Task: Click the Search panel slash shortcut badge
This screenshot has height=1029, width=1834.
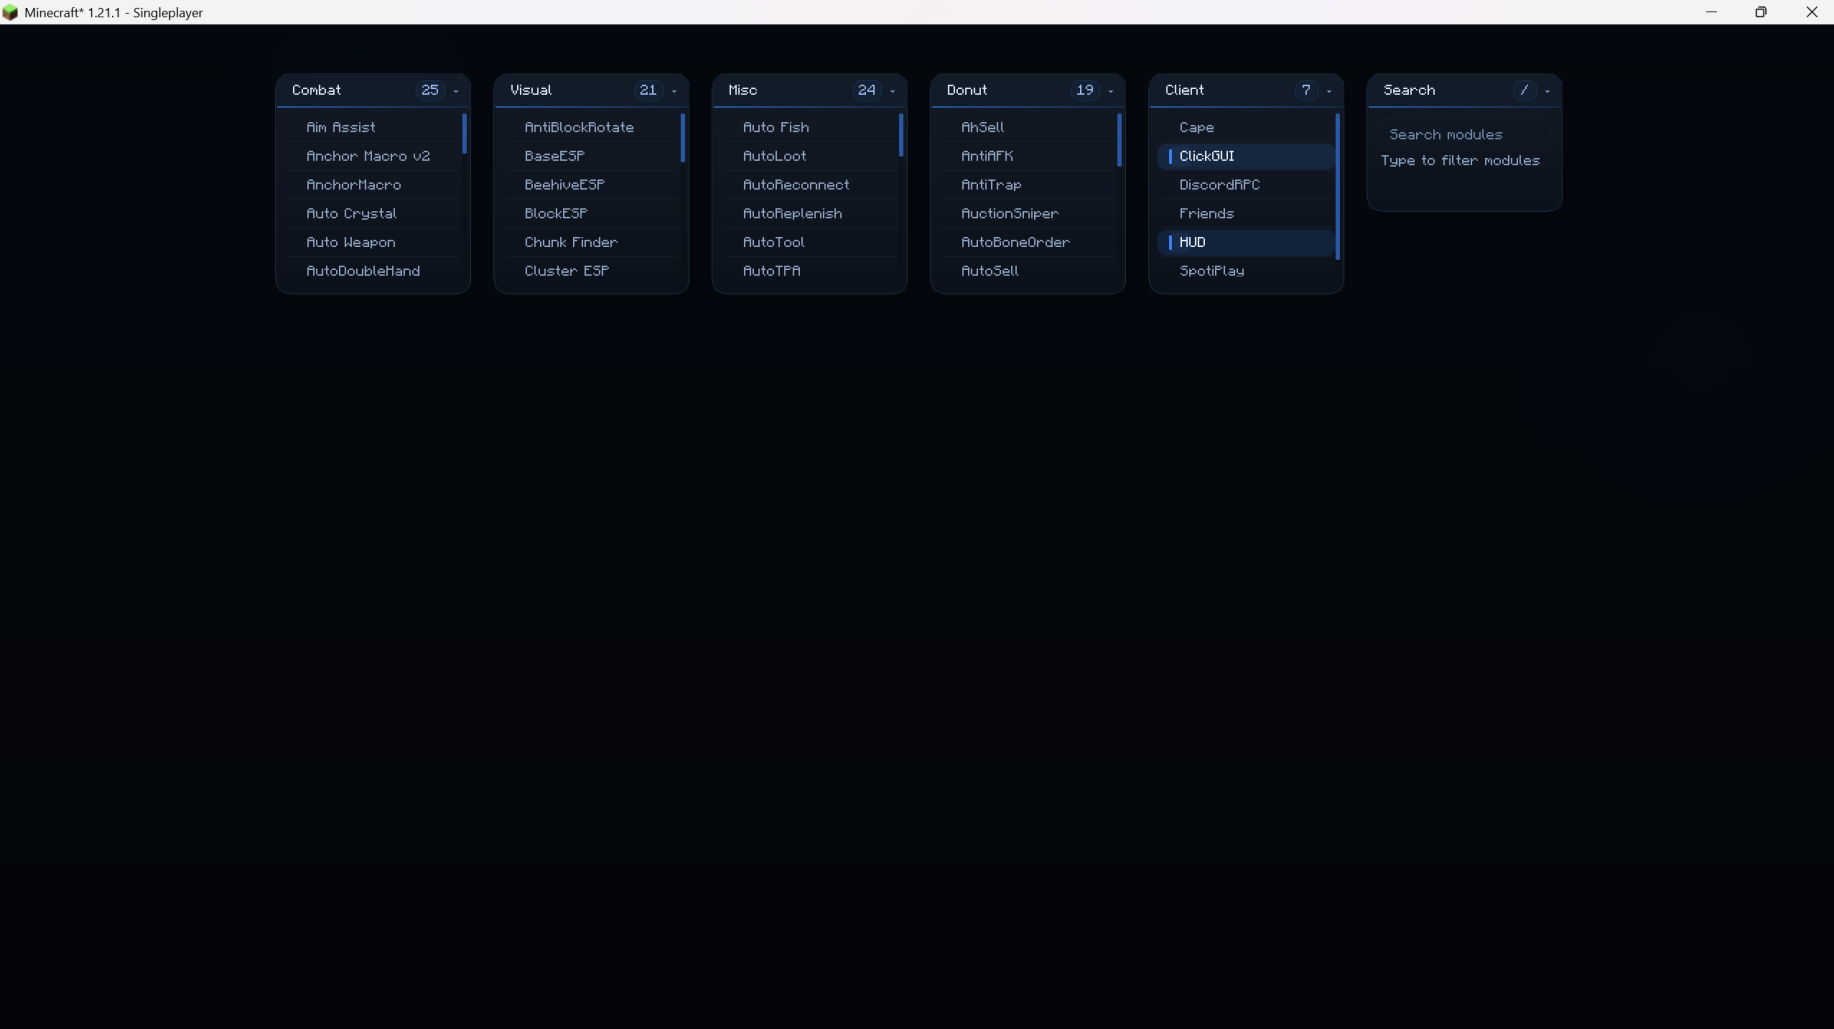Action: [1524, 90]
